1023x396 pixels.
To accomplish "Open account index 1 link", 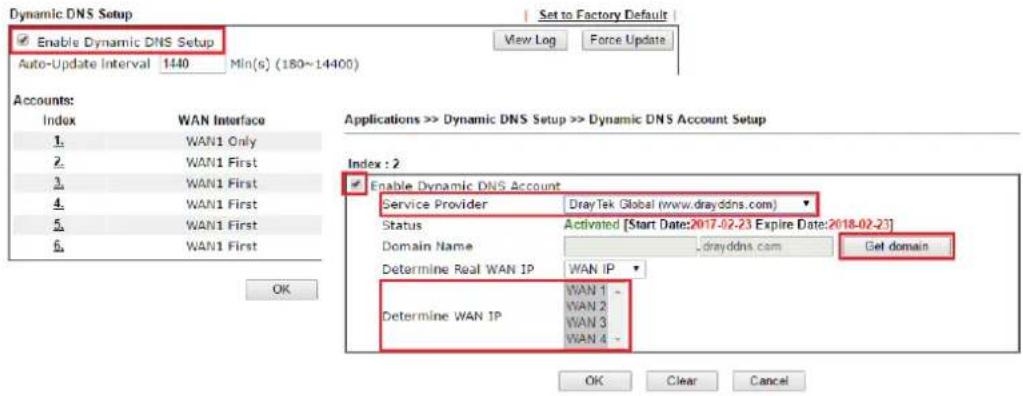I will 59,142.
